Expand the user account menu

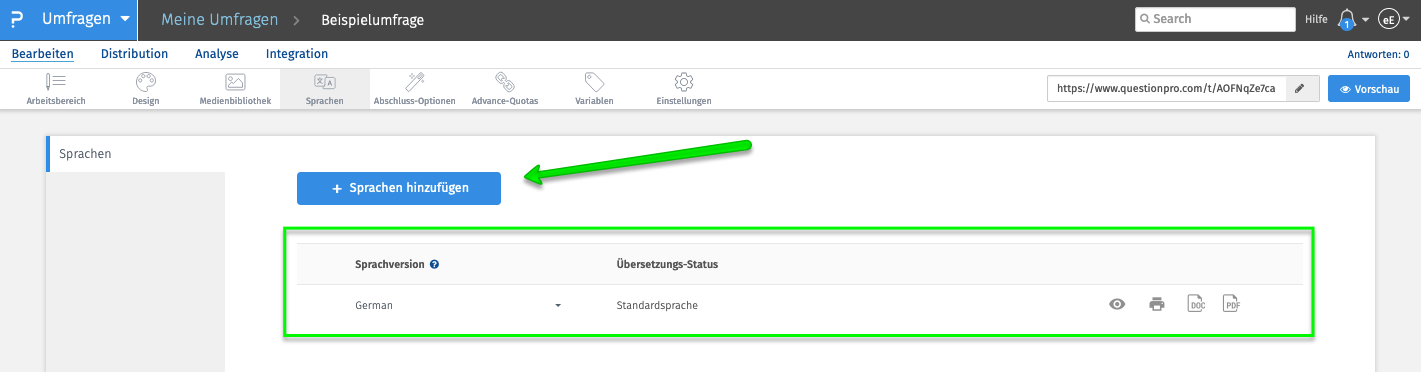coord(1395,19)
